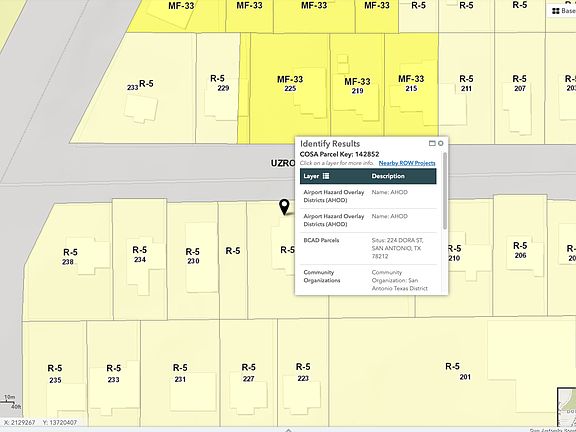Select the second Airport Hazard Overlay Districts row

(x=368, y=220)
